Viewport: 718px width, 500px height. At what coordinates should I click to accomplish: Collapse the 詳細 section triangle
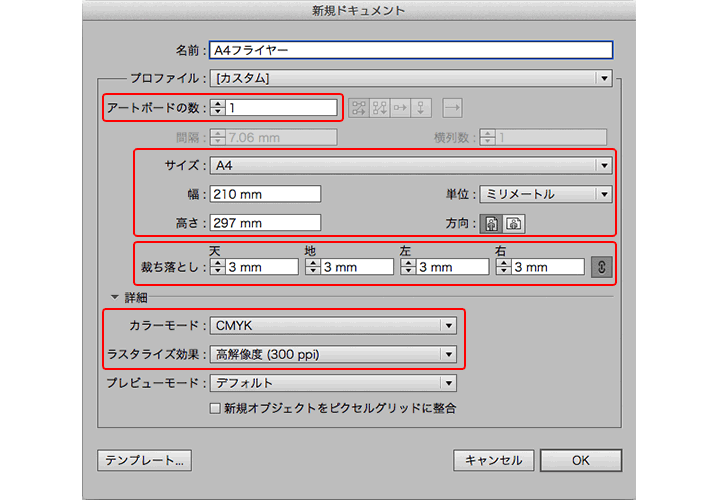[x=115, y=297]
